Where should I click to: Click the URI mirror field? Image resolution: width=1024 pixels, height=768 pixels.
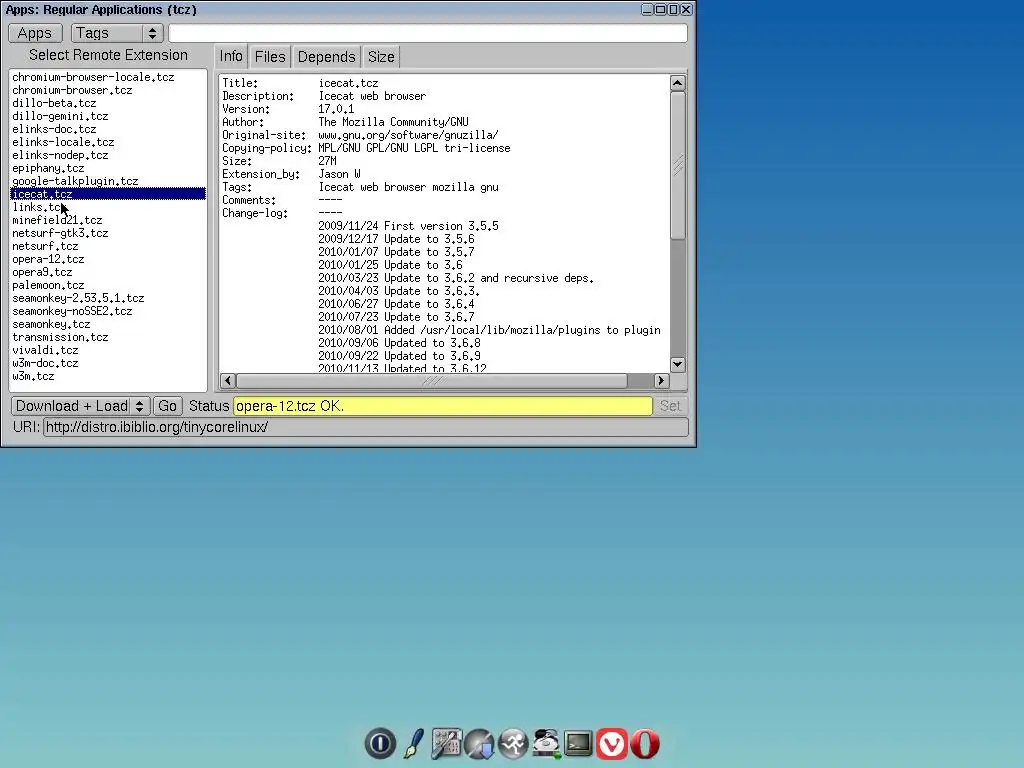pyautogui.click(x=366, y=427)
